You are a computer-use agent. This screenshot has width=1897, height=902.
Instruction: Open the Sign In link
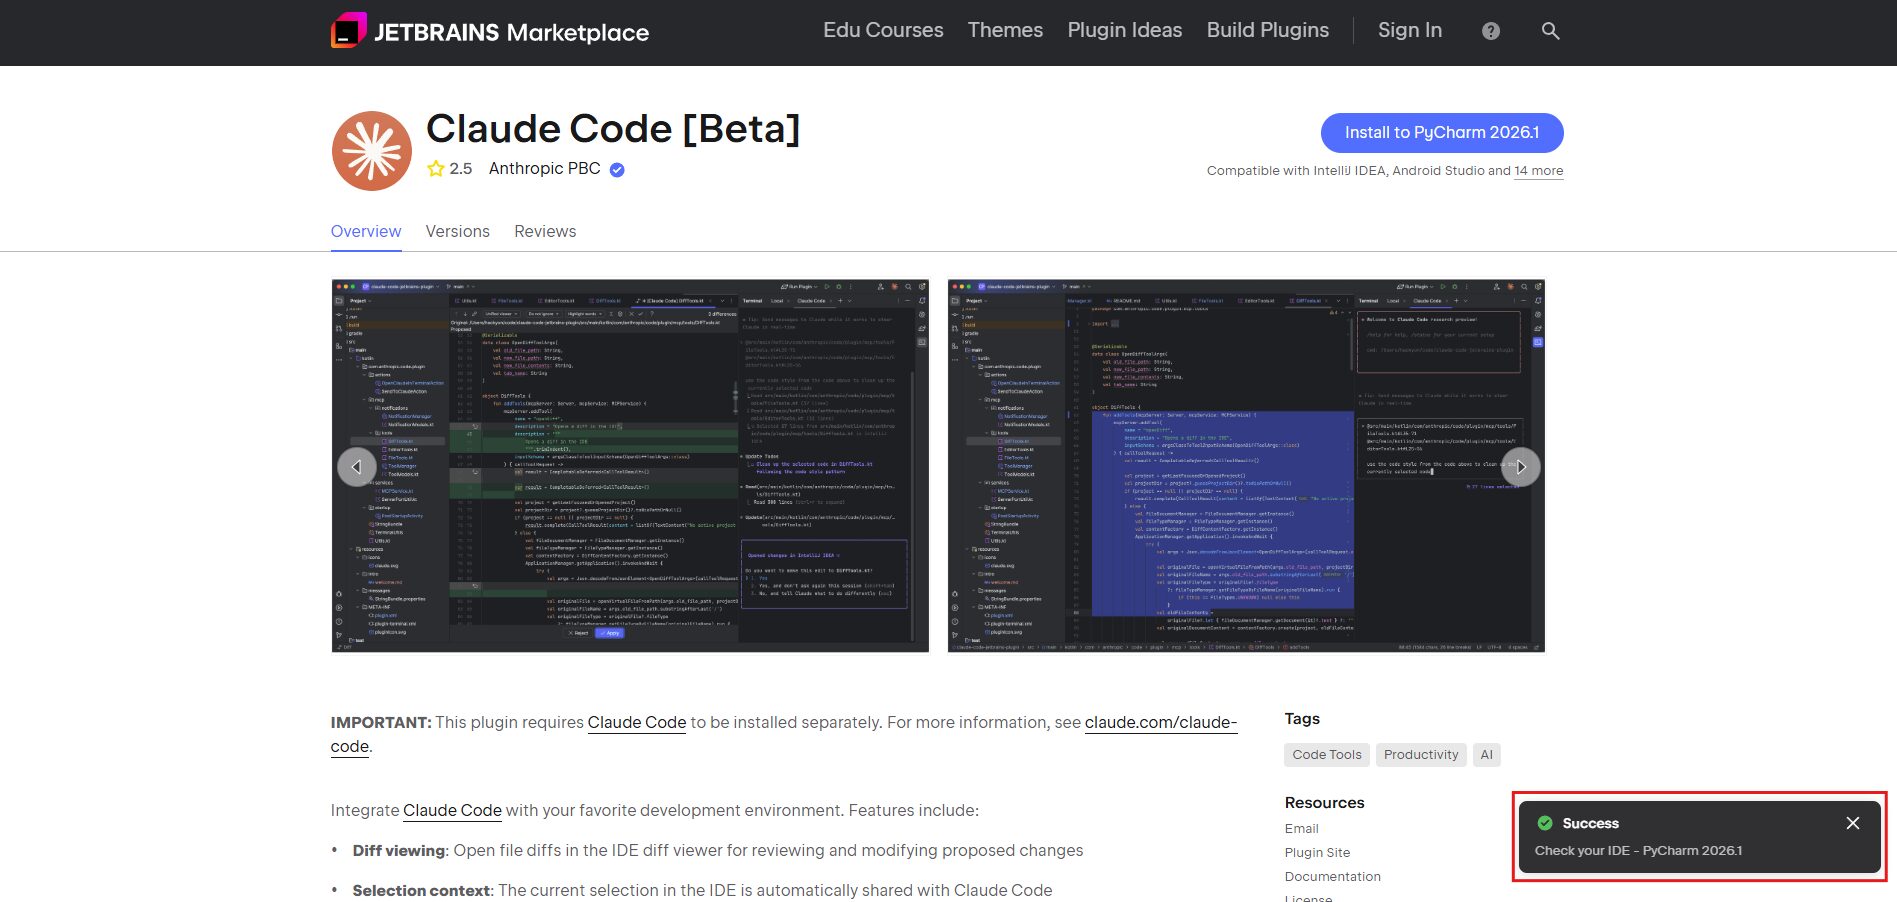pos(1409,31)
